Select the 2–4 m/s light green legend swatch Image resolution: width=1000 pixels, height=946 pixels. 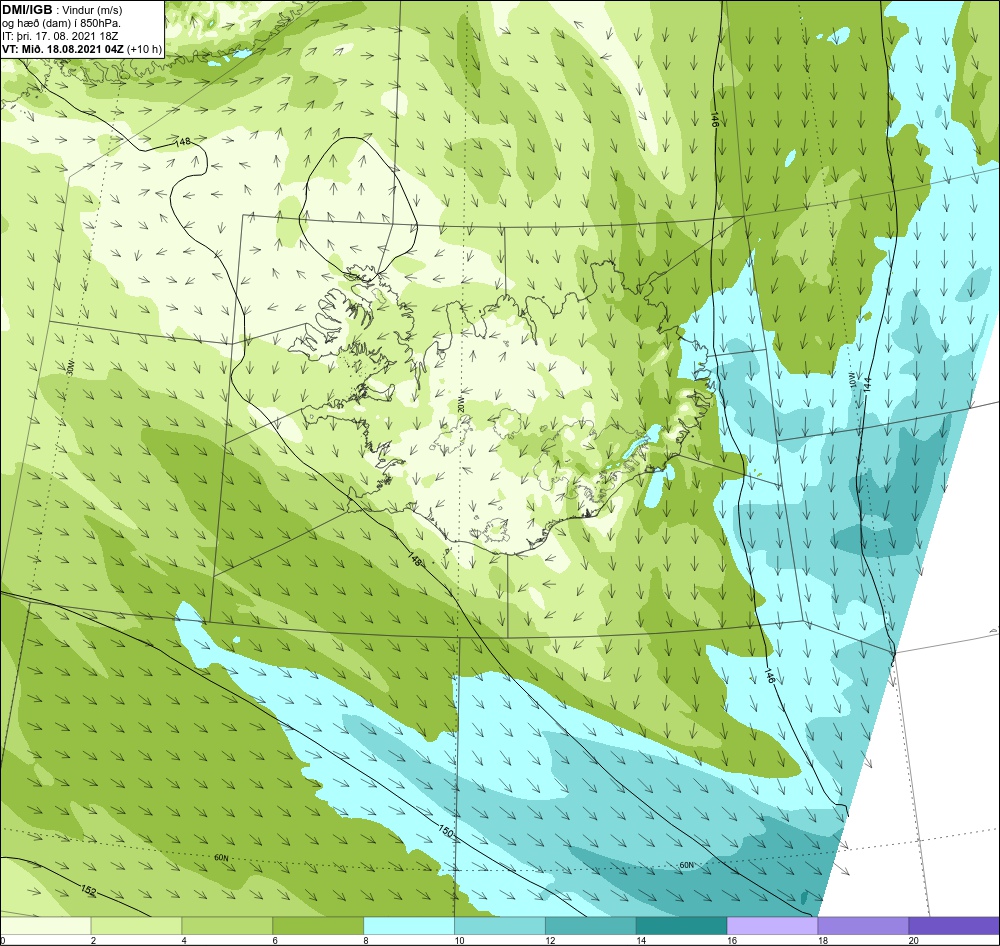136,925
